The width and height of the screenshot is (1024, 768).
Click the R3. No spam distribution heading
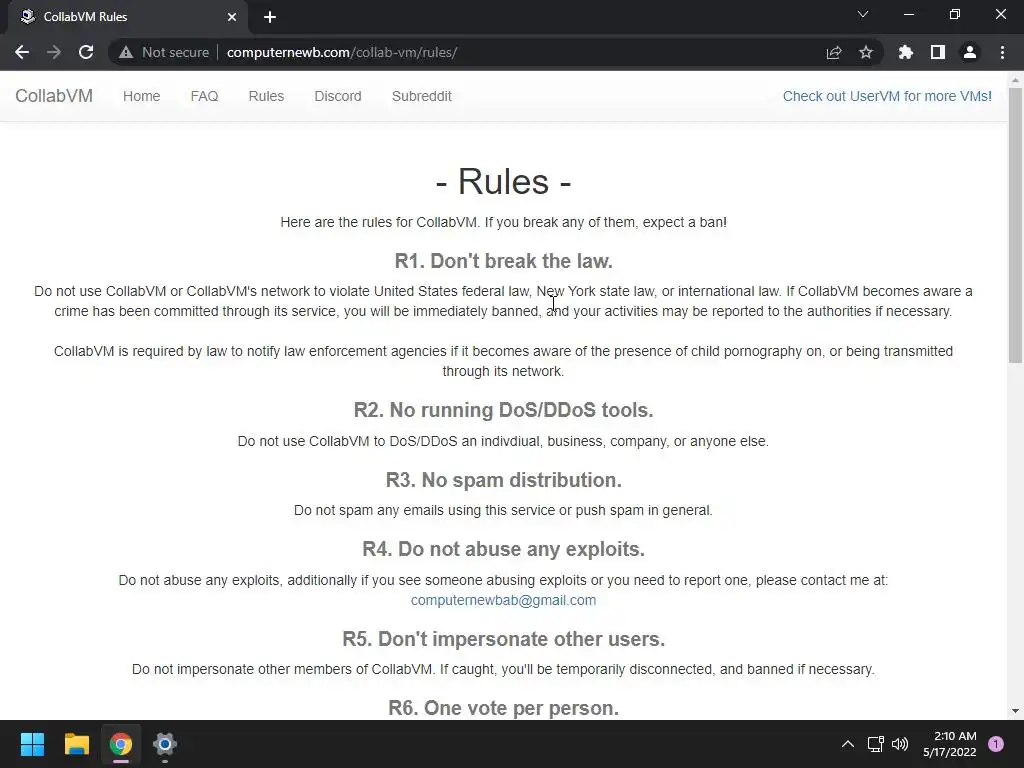click(504, 480)
